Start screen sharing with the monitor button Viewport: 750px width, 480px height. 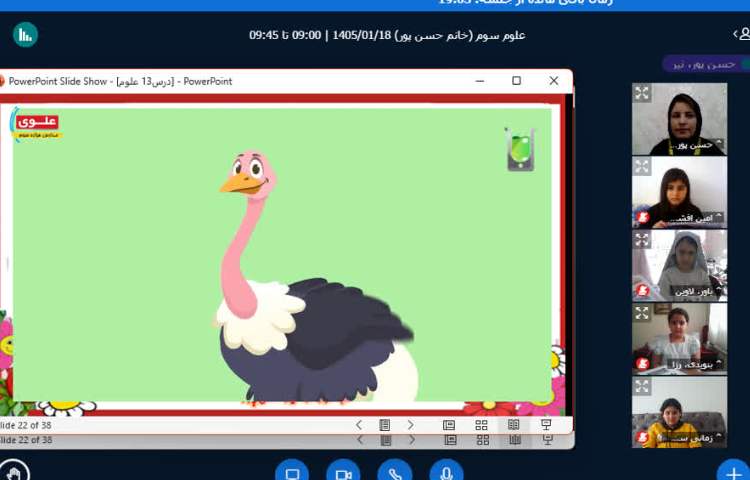[x=292, y=471]
